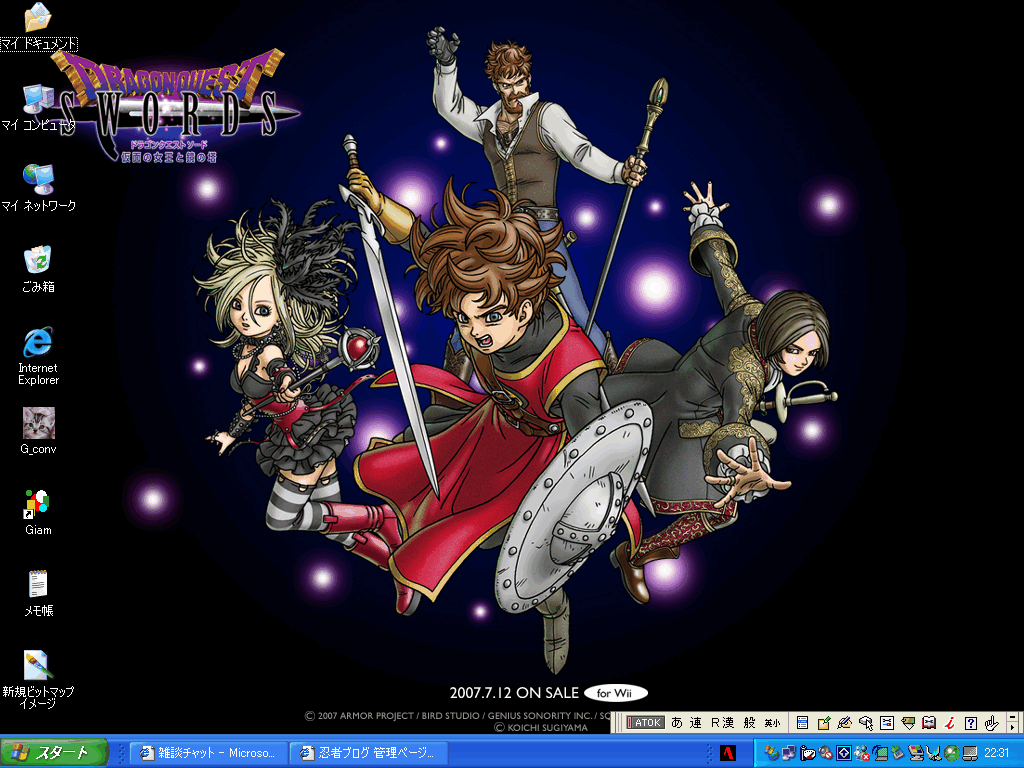Select the G_conv cat picture icon
The width and height of the screenshot is (1024, 768).
click(x=38, y=431)
